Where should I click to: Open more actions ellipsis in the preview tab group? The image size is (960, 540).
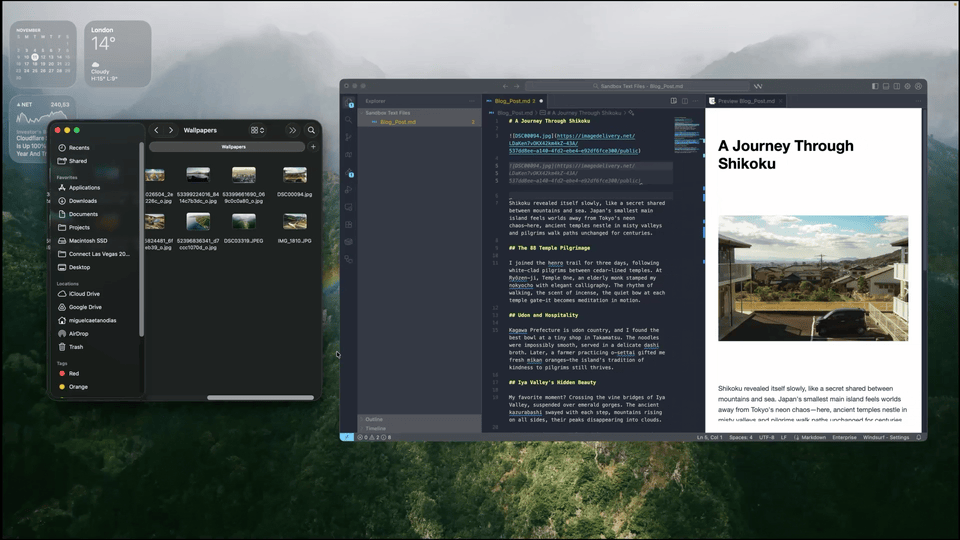click(918, 101)
